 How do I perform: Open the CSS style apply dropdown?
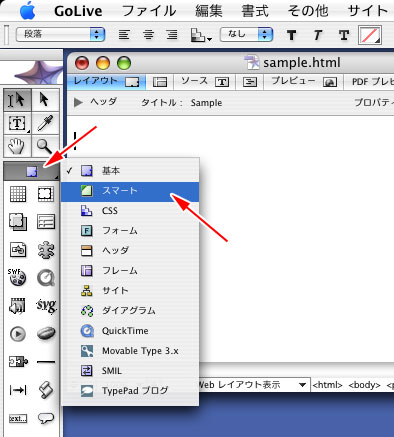[201, 35]
